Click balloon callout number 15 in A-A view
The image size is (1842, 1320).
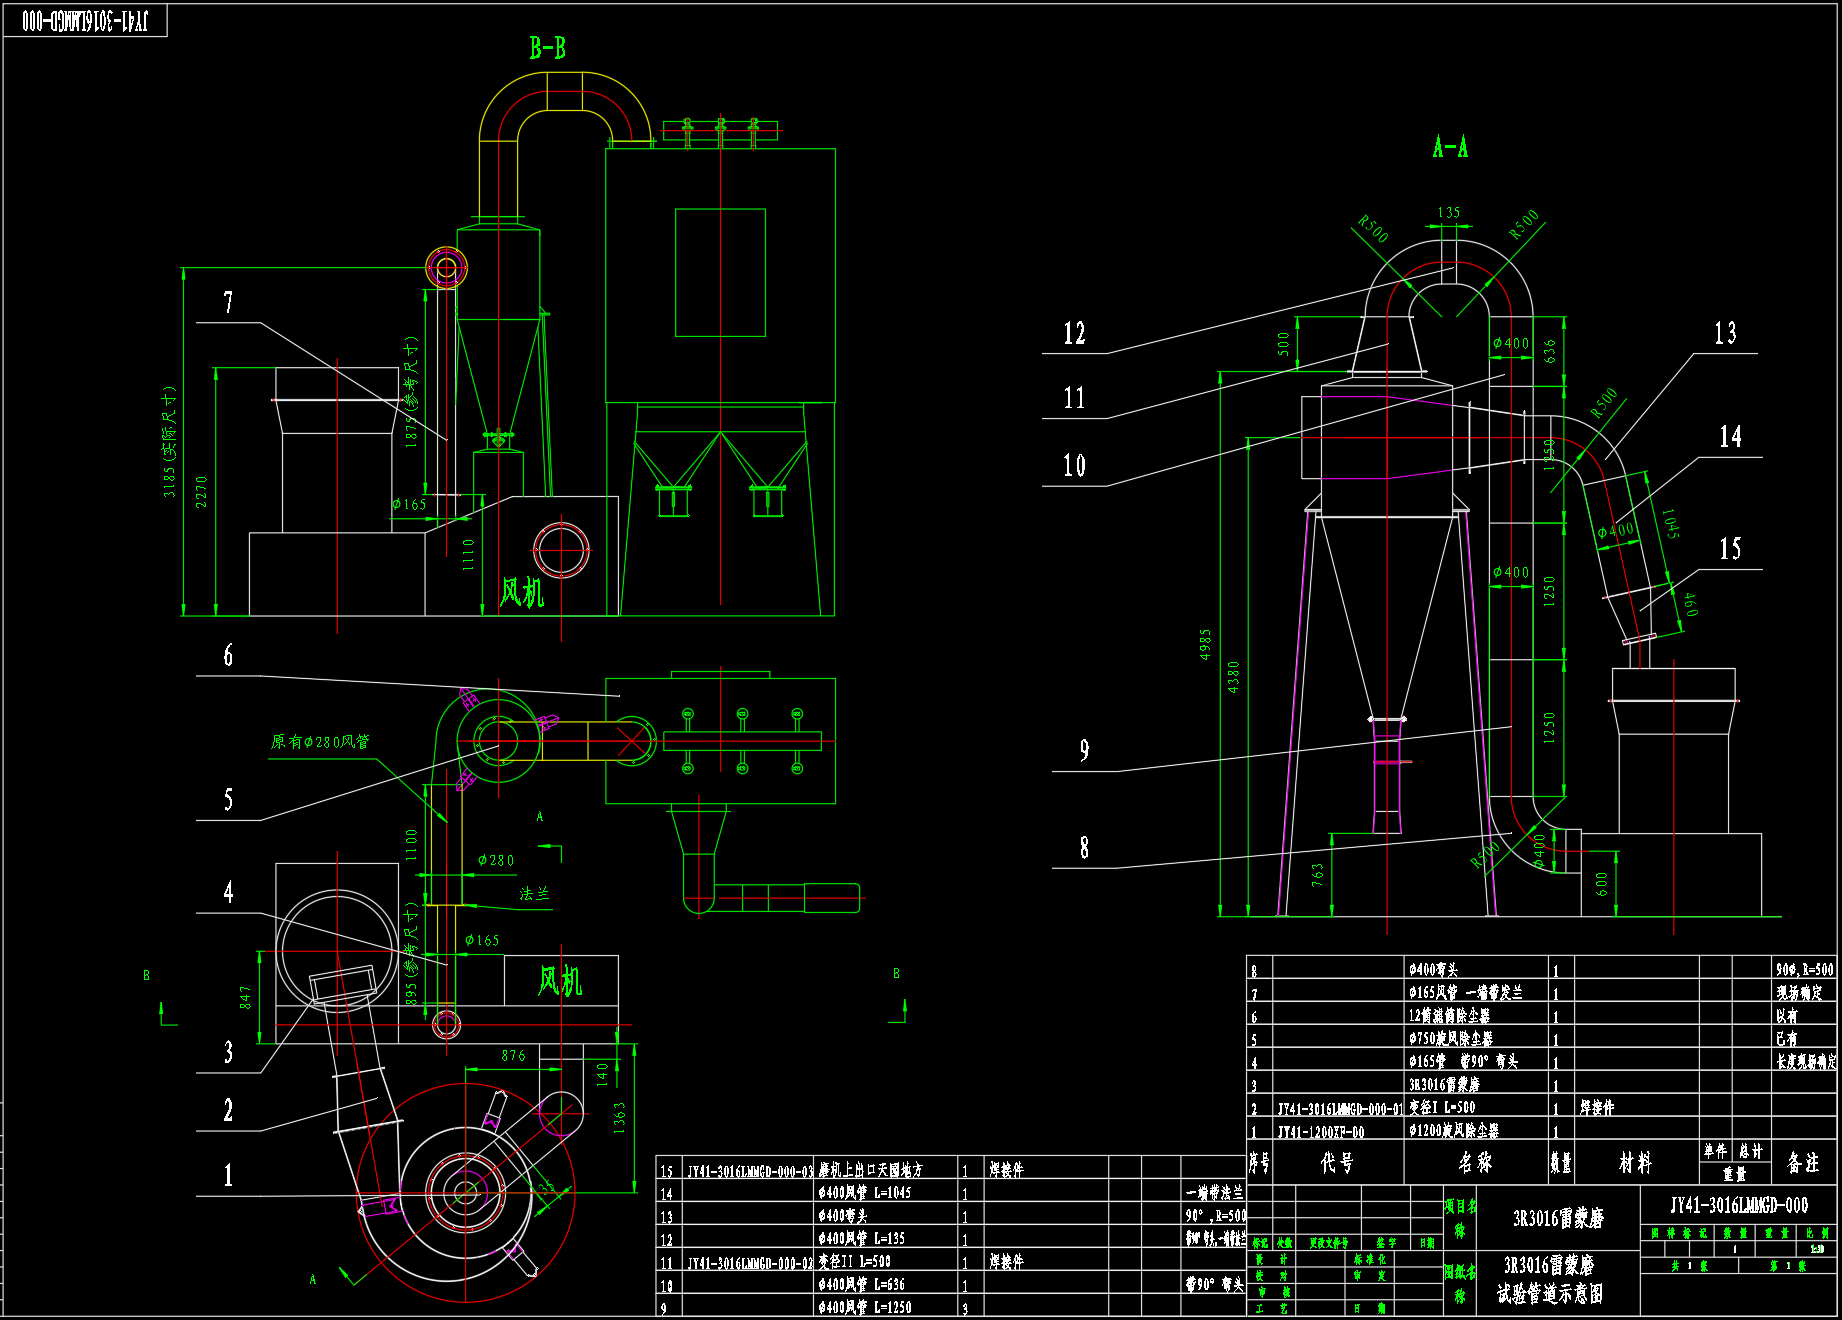(x=1729, y=547)
